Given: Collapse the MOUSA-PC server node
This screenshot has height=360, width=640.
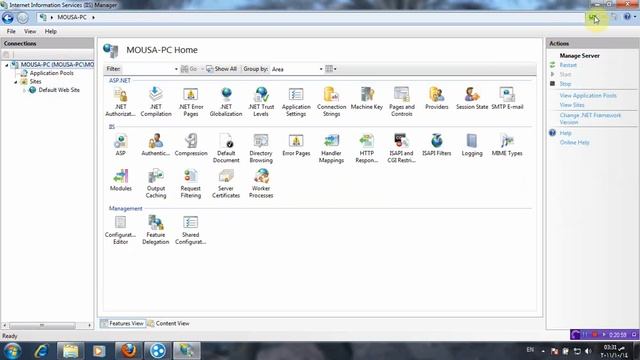Looking at the screenshot, I should tap(7, 65).
